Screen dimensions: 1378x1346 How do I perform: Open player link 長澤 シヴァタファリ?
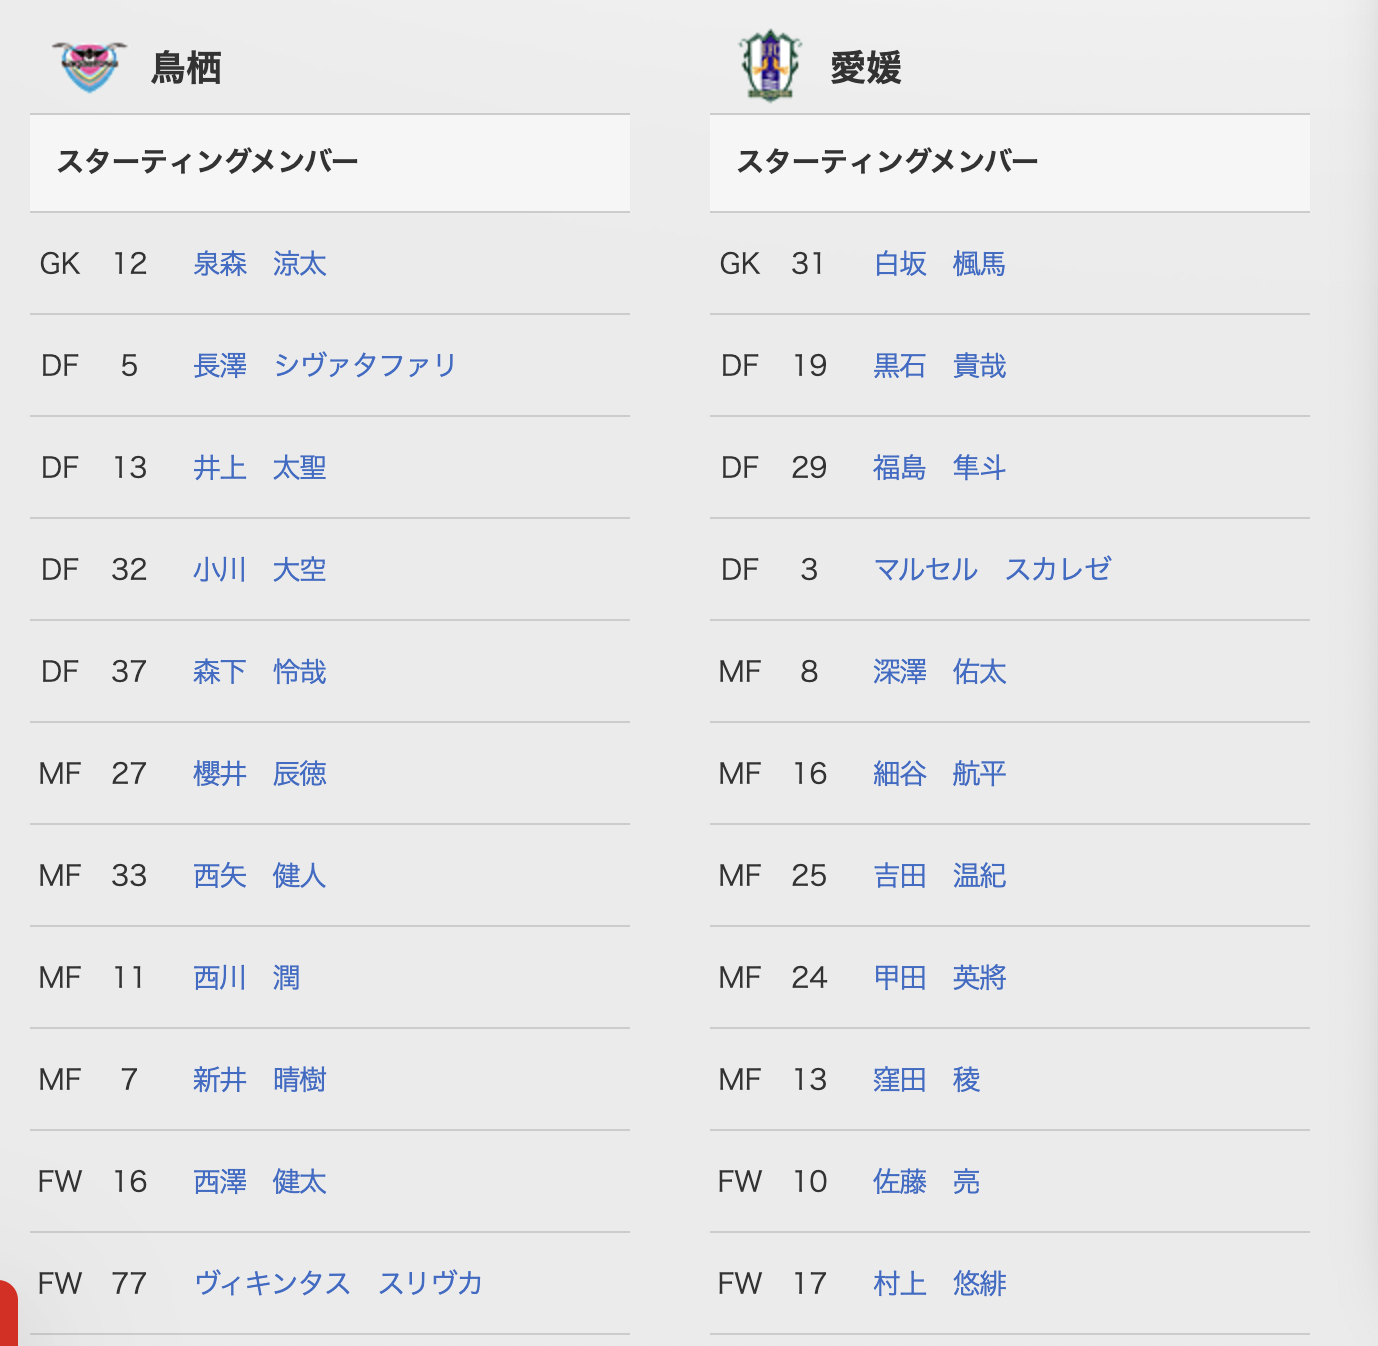pyautogui.click(x=324, y=366)
